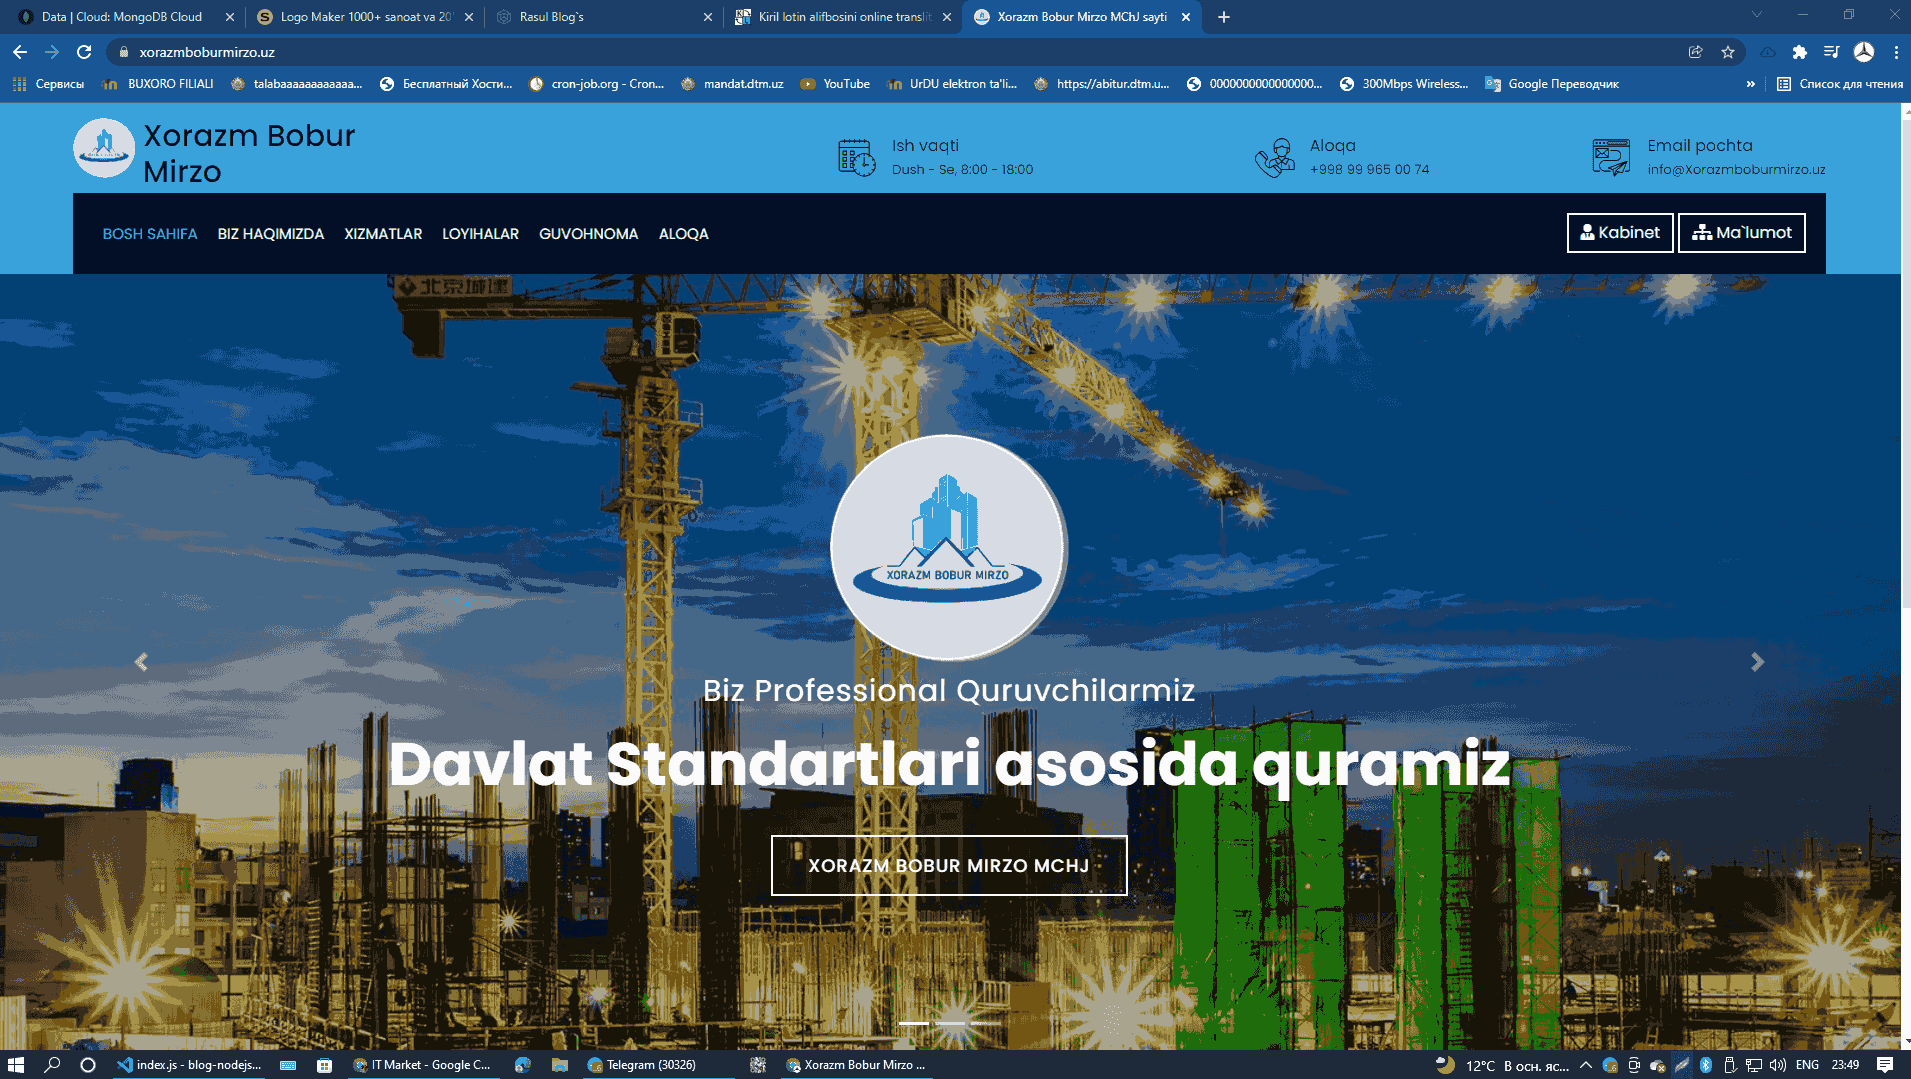Open the XIZMATLAR menu item

click(383, 234)
